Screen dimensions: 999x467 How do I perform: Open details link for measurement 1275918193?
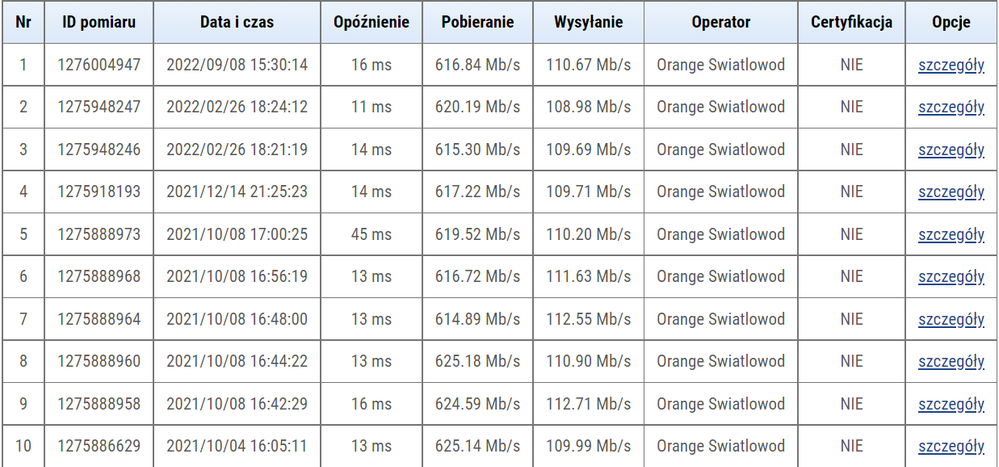[x=951, y=191]
